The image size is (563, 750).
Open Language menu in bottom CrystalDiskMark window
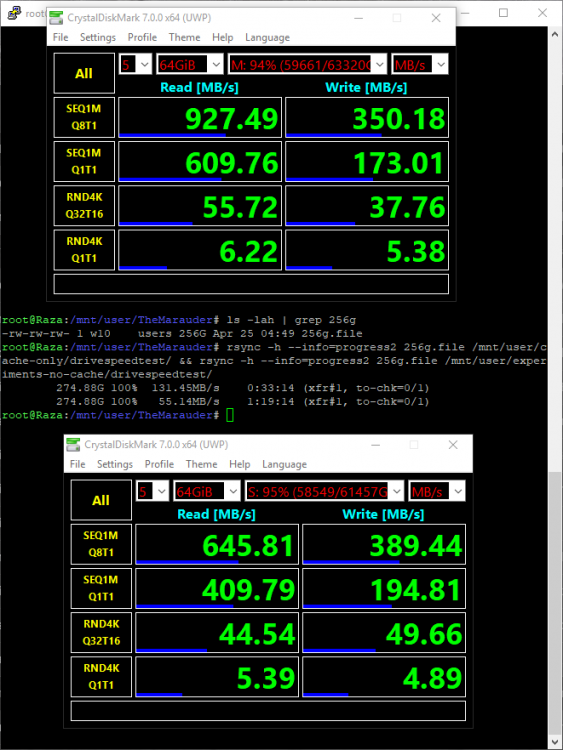(x=285, y=464)
